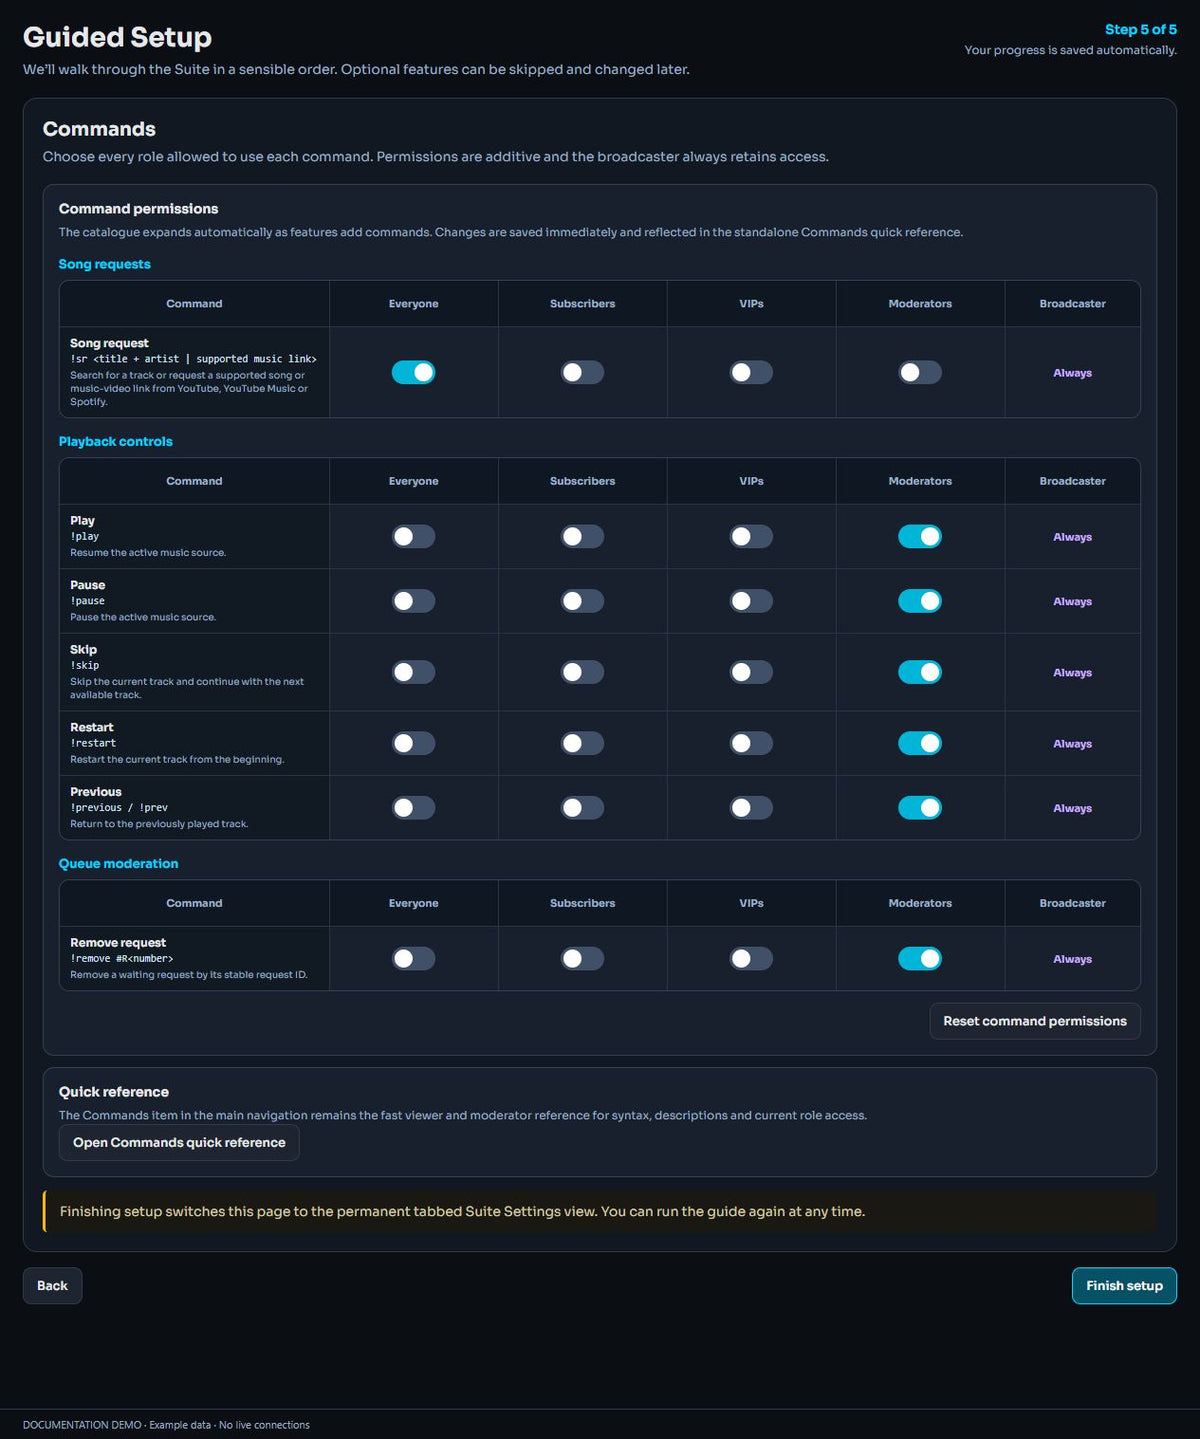Enable Pause command for VIPs
1200x1439 pixels.
(x=751, y=601)
